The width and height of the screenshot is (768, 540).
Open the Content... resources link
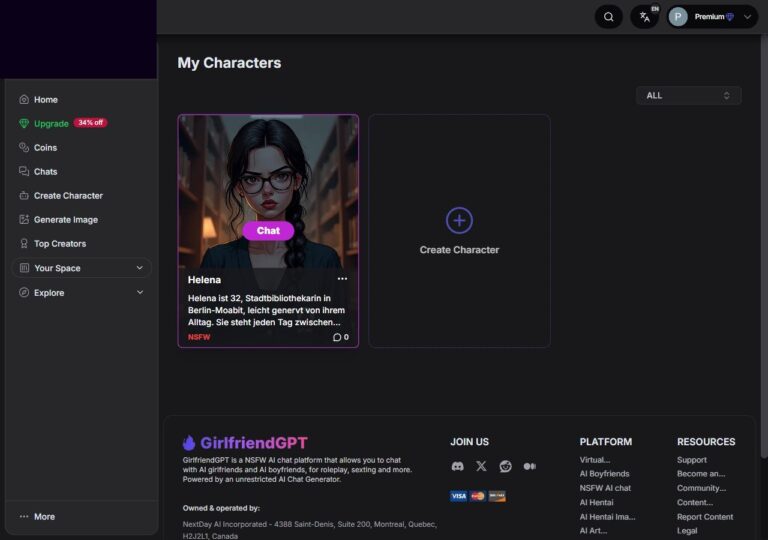(695, 502)
